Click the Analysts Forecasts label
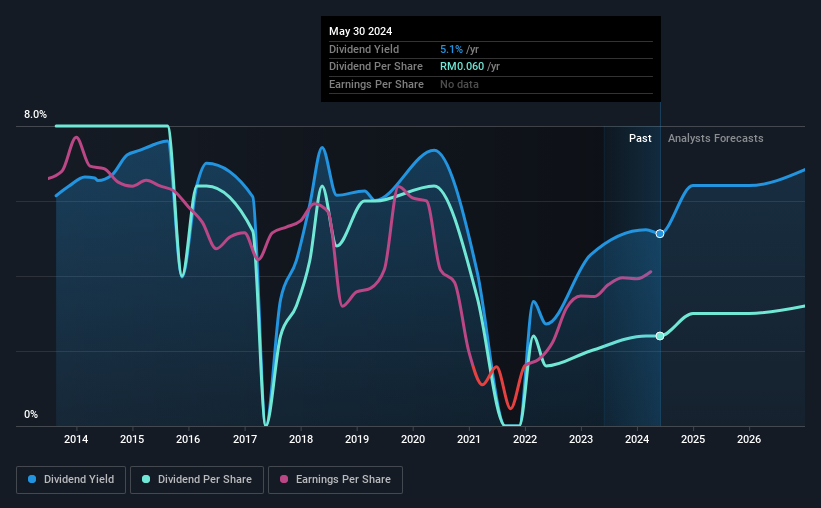The image size is (821, 508). click(715, 138)
